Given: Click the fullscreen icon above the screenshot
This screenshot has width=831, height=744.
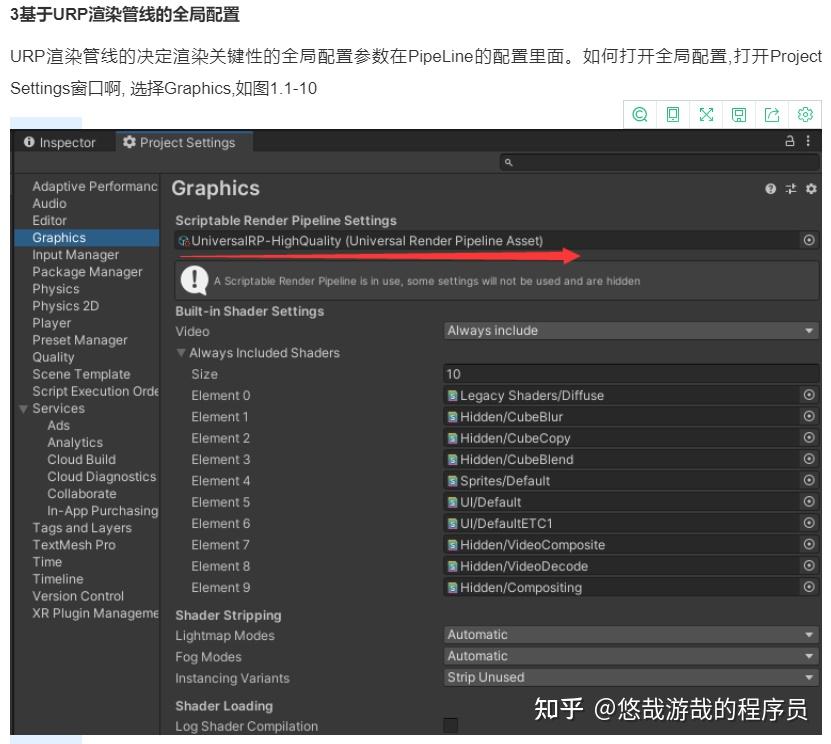Looking at the screenshot, I should tap(707, 114).
